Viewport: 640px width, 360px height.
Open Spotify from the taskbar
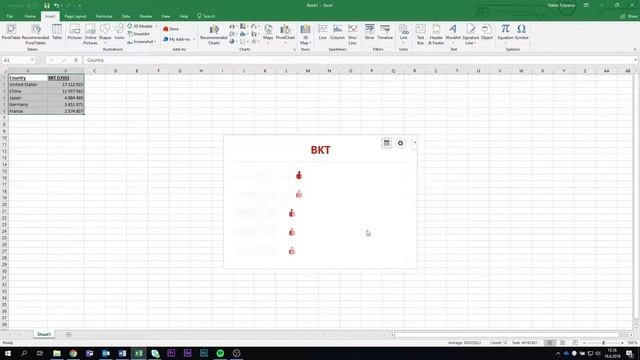click(x=220, y=353)
